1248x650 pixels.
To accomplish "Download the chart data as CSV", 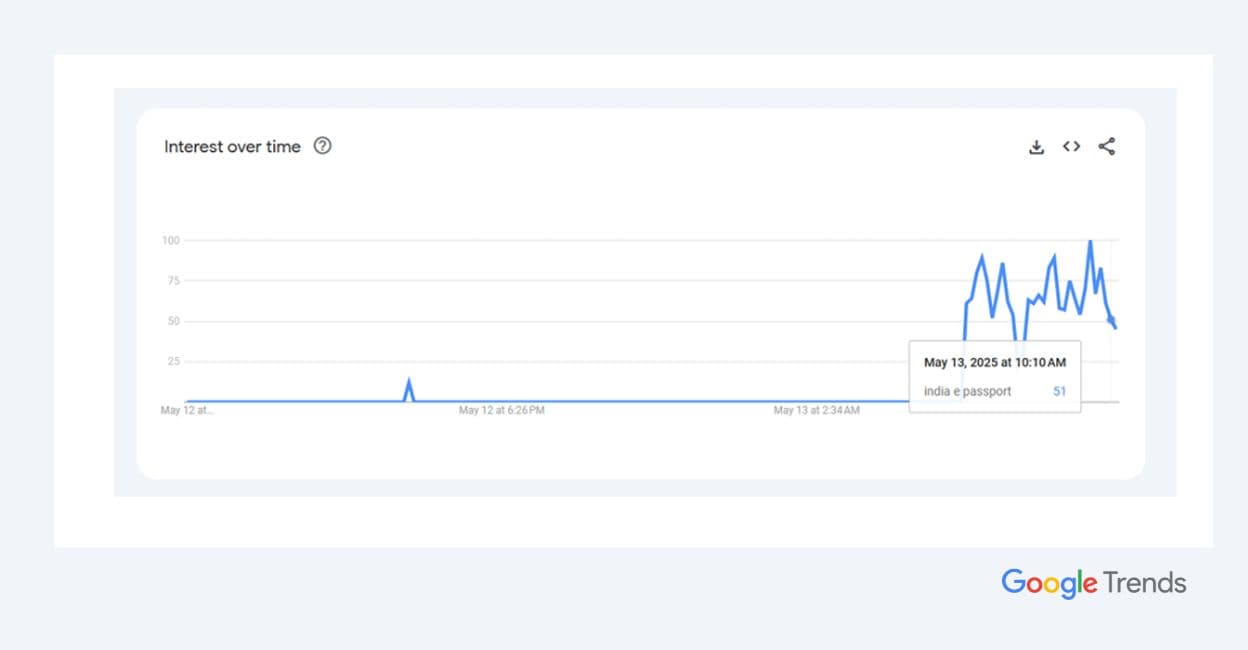I will (x=1037, y=147).
